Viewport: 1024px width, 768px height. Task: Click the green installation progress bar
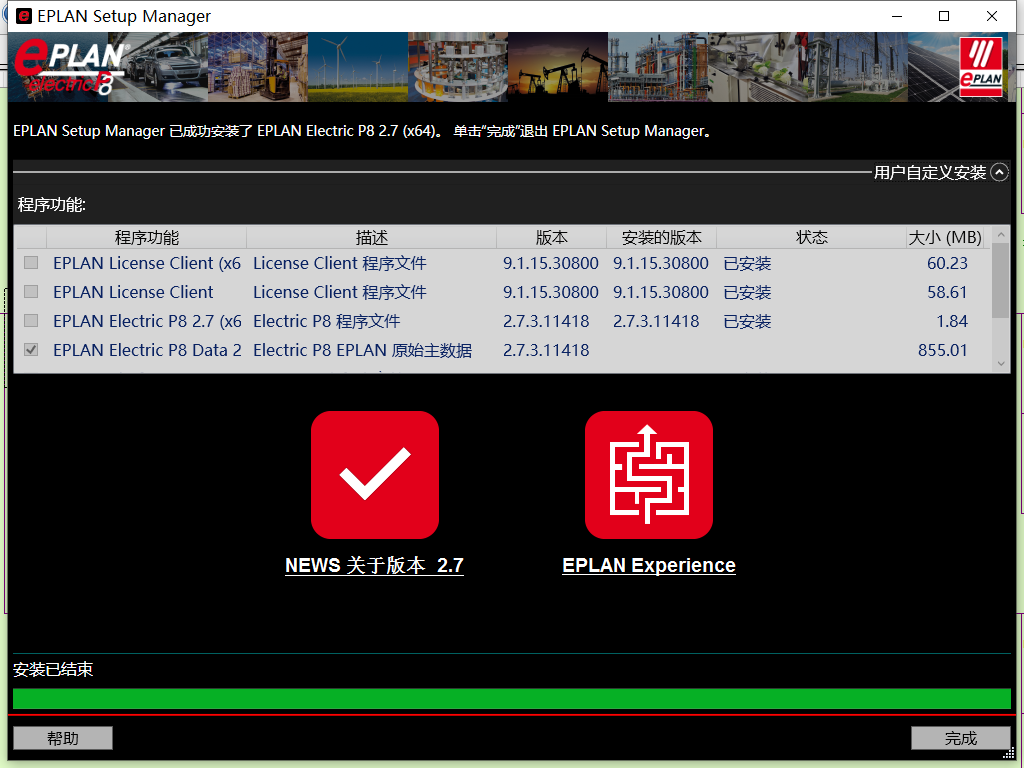tap(511, 698)
